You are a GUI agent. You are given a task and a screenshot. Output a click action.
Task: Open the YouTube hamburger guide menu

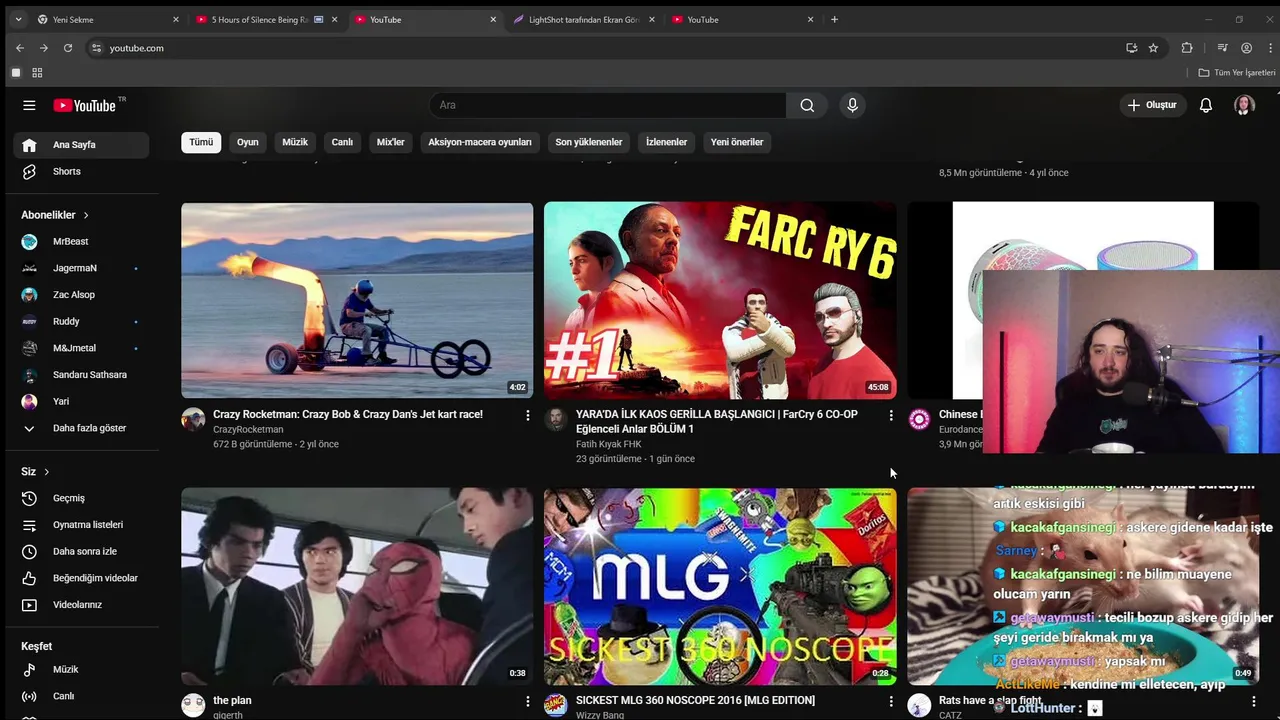pyautogui.click(x=29, y=105)
